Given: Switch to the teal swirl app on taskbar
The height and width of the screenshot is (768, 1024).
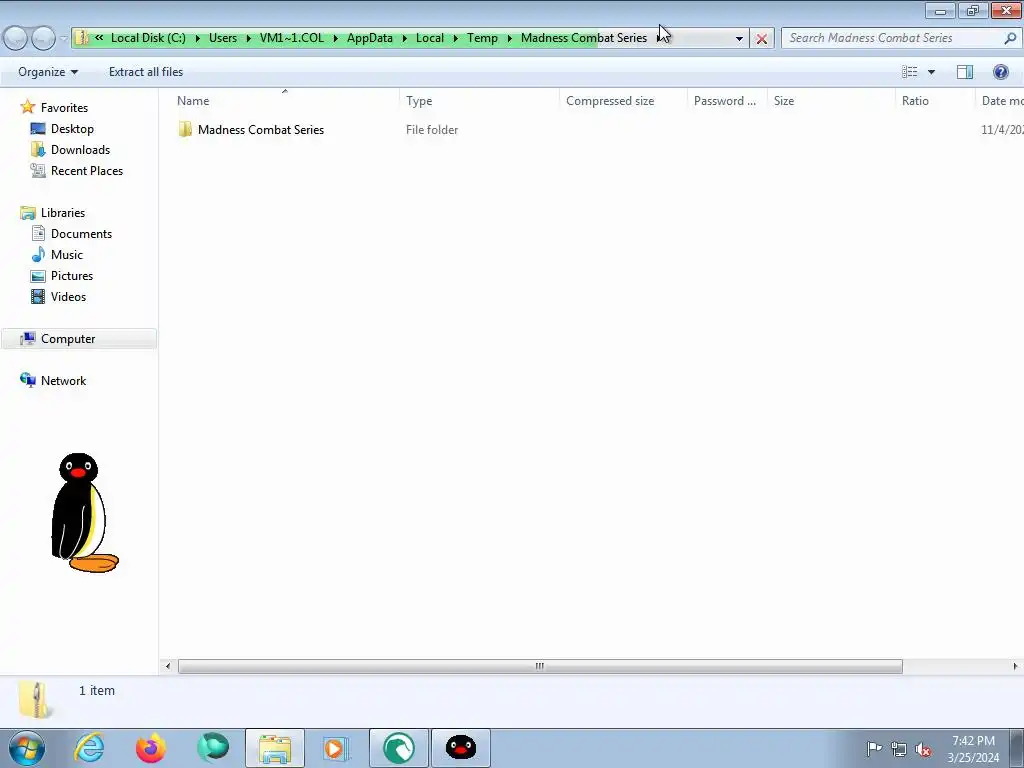Looking at the screenshot, I should click(399, 748).
